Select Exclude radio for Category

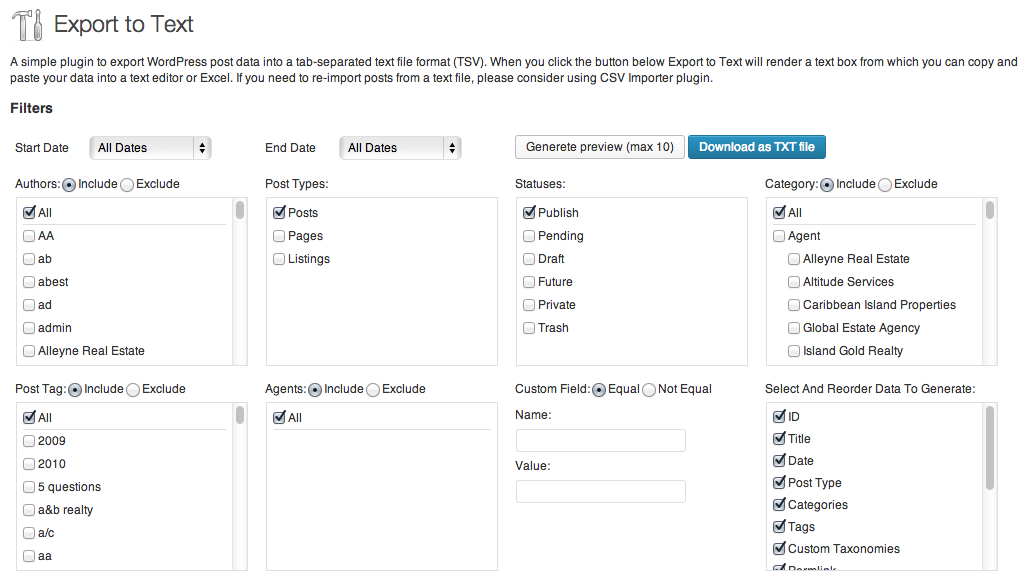pyautogui.click(x=885, y=185)
